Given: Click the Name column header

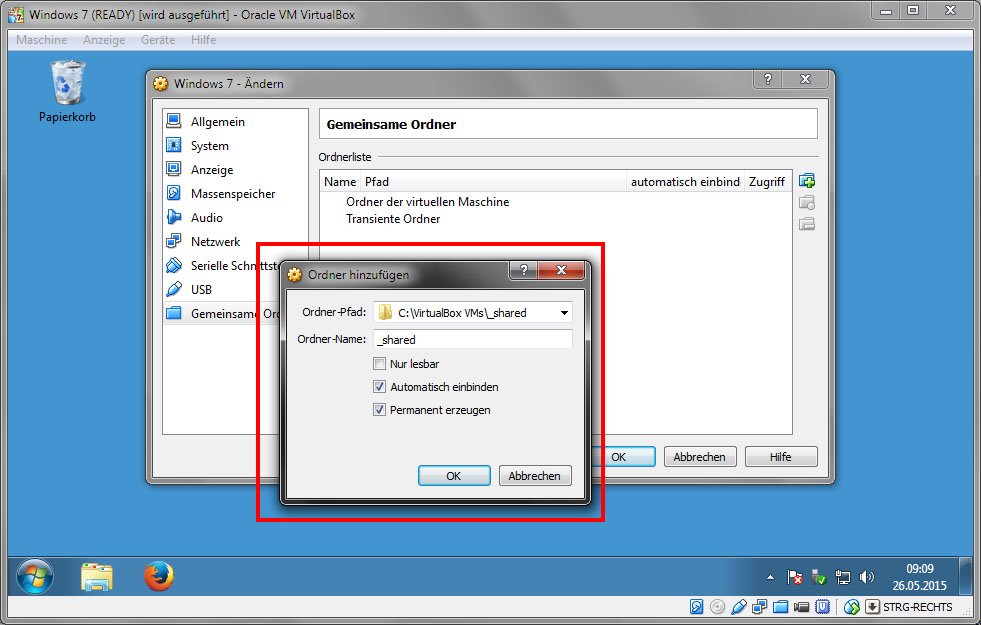Looking at the screenshot, I should click(x=340, y=181).
